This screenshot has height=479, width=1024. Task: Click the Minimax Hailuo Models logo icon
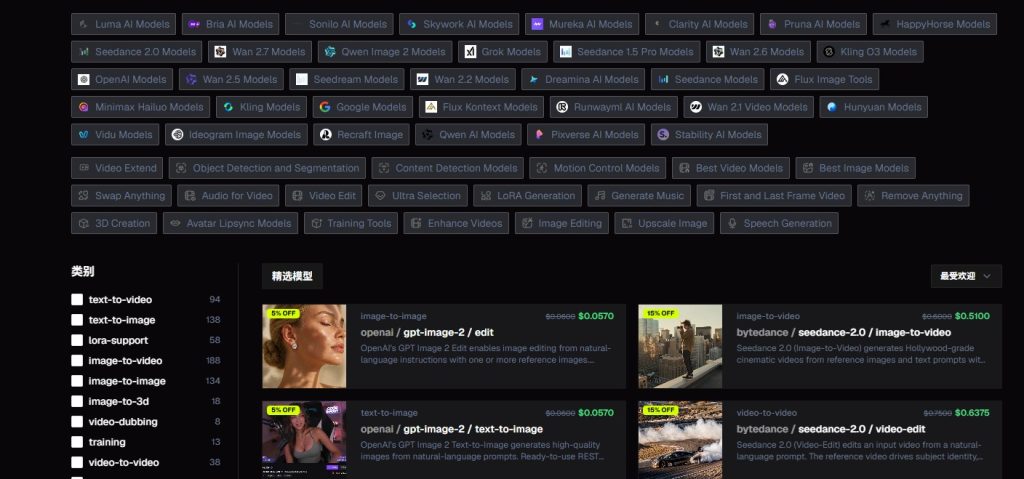coord(84,107)
